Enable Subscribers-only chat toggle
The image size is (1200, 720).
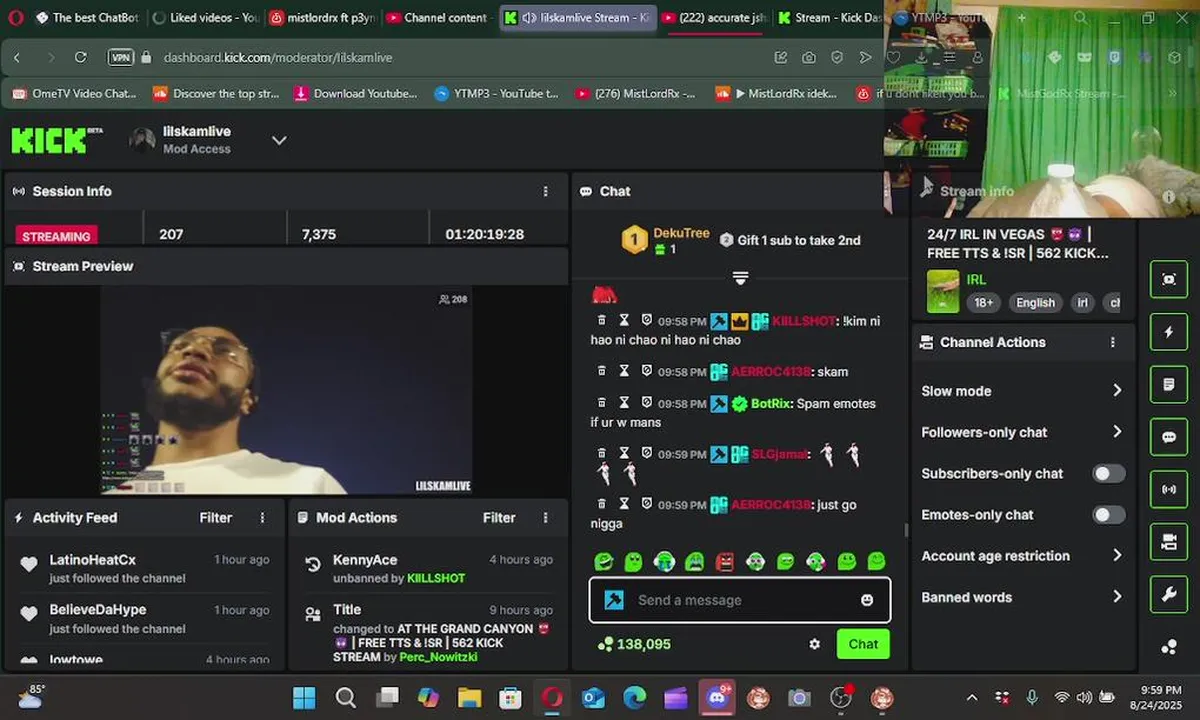1109,473
